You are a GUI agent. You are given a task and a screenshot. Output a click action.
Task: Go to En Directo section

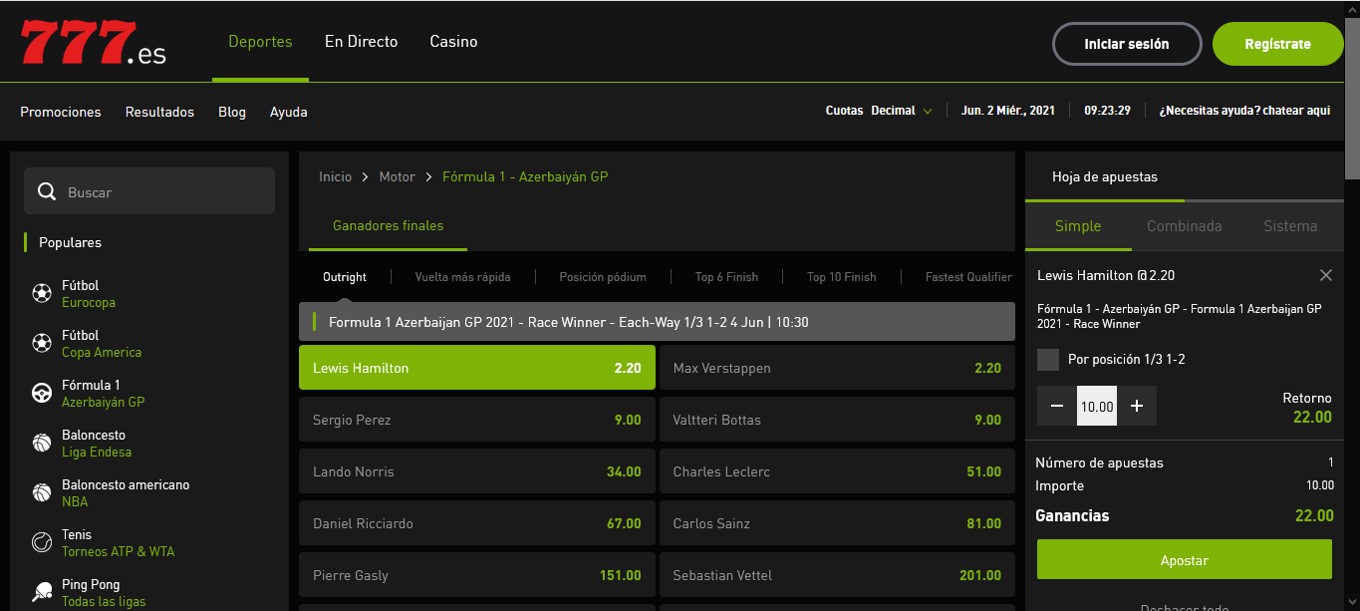coord(361,42)
